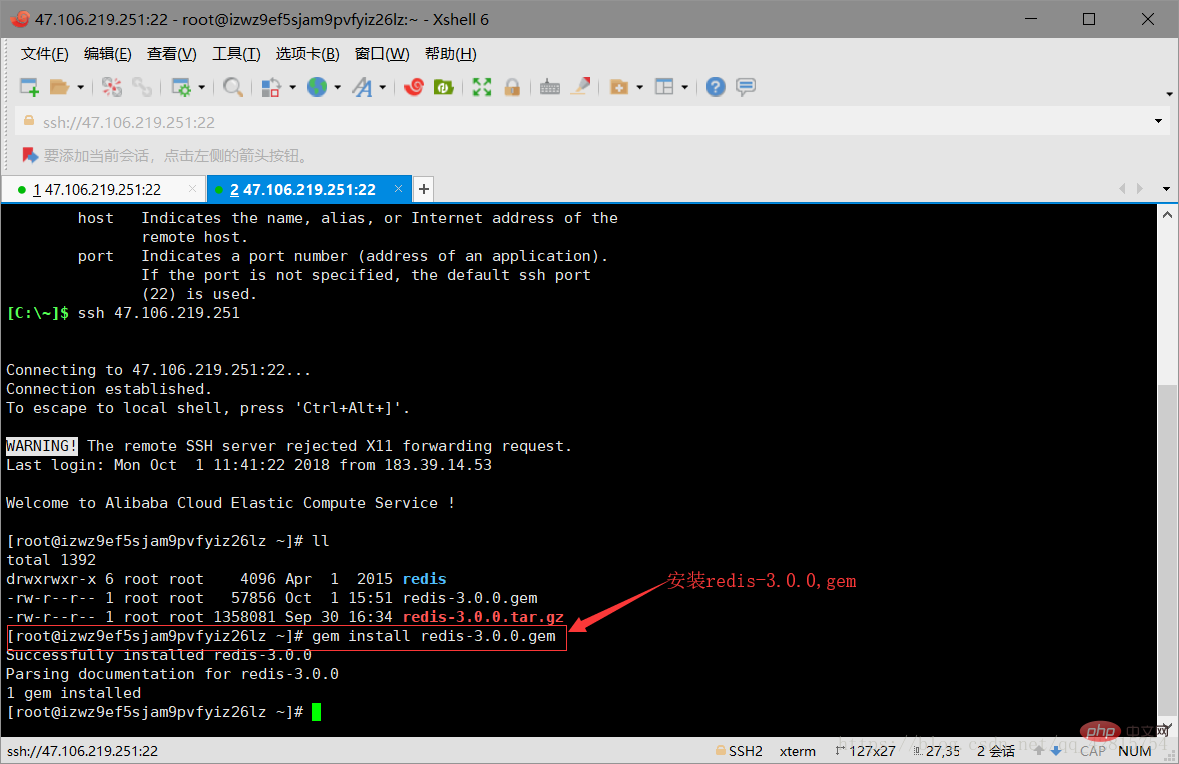1179x764 pixels.
Task: Click the New Session toolbar icon
Action: tap(29, 87)
